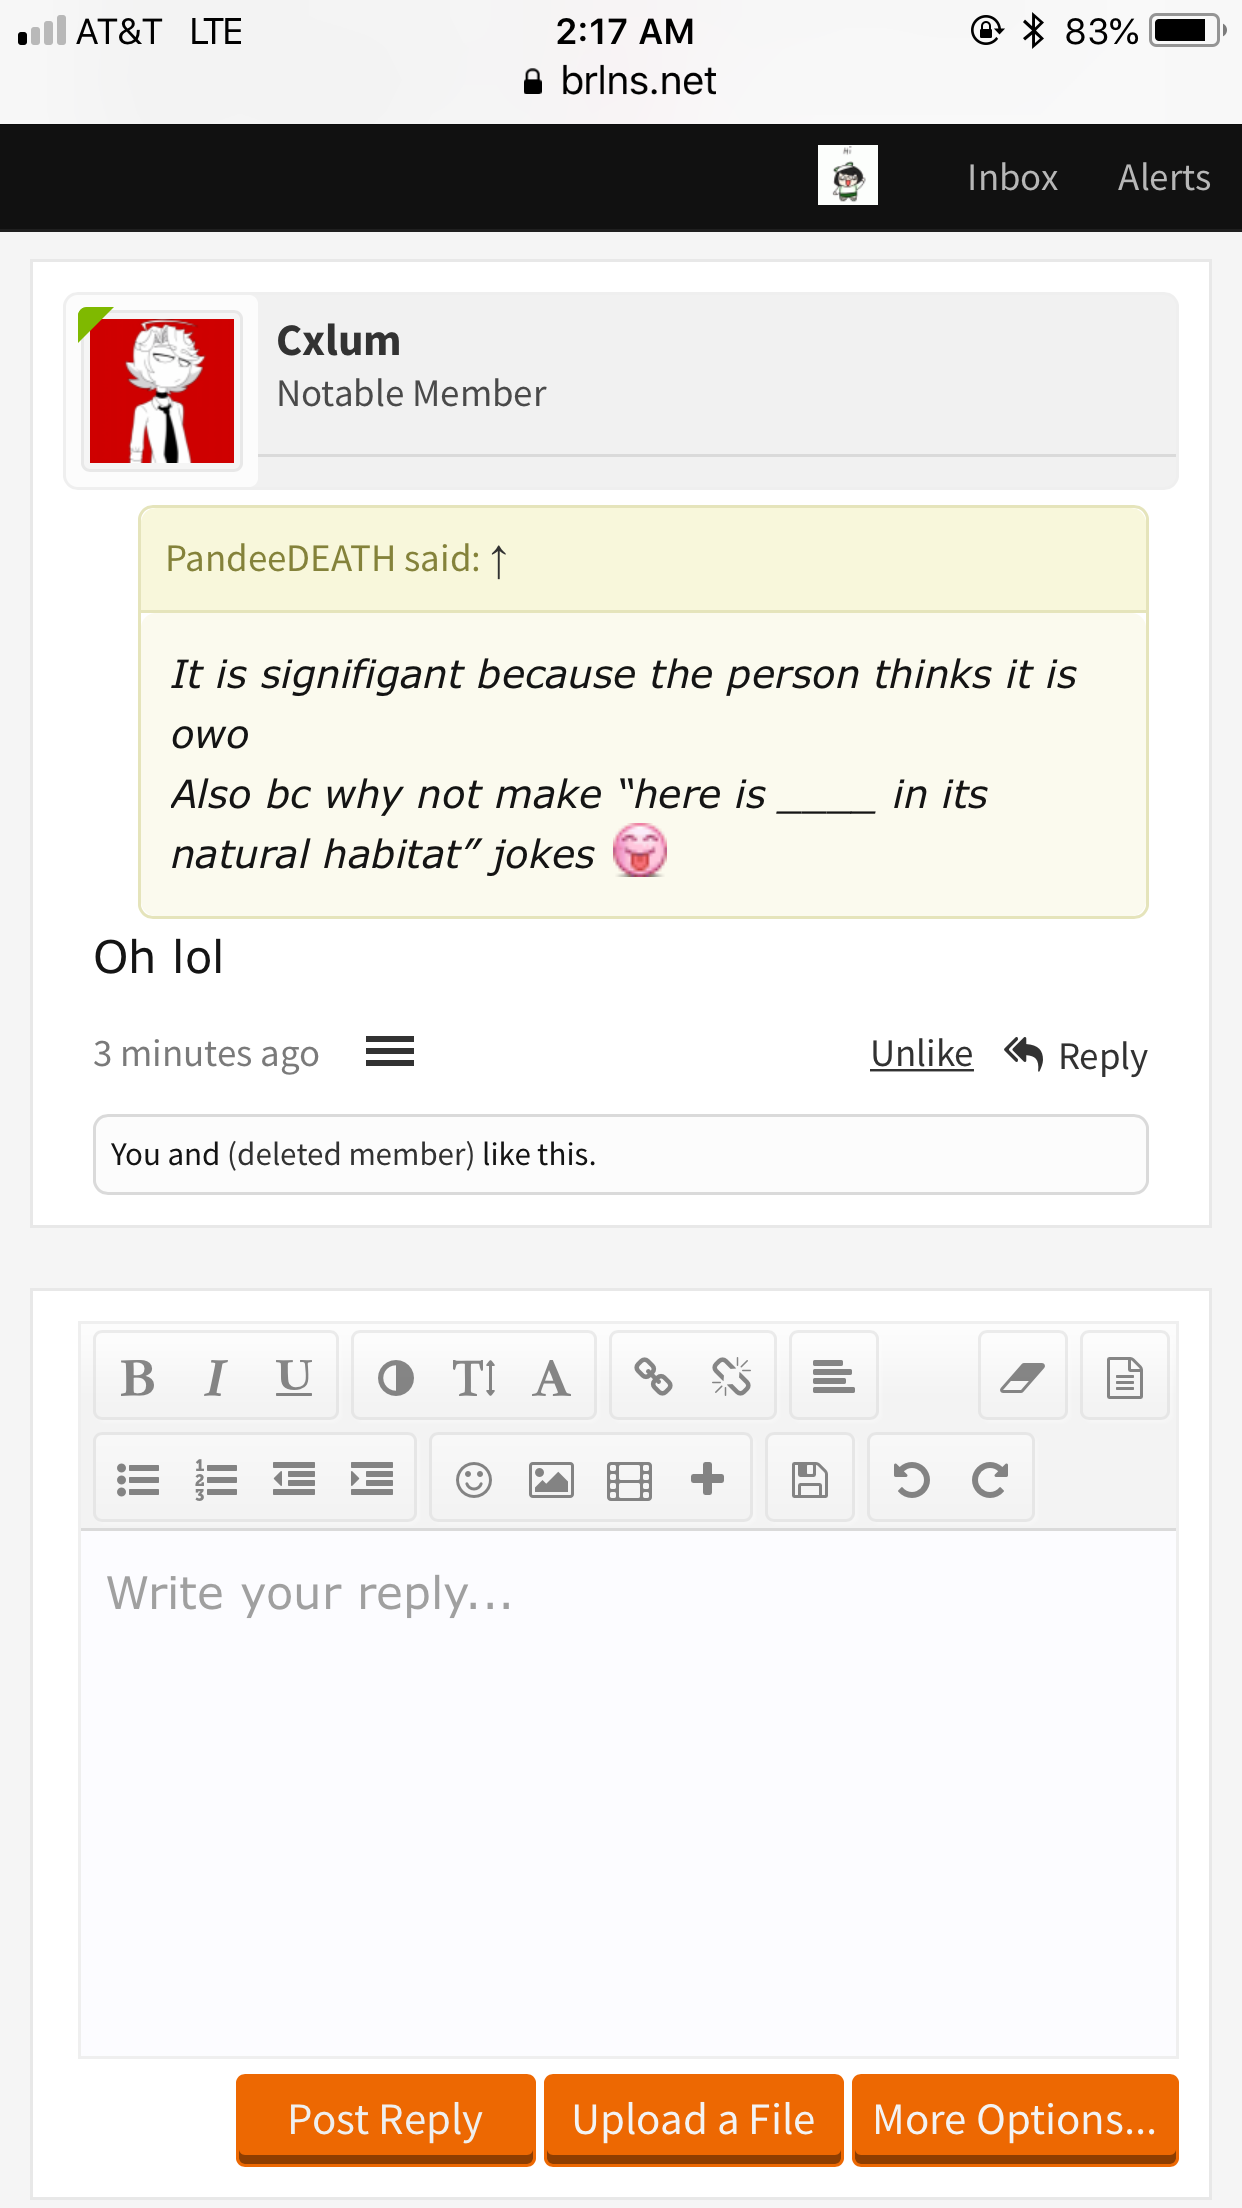
Task: Open the text color picker
Action: point(396,1377)
